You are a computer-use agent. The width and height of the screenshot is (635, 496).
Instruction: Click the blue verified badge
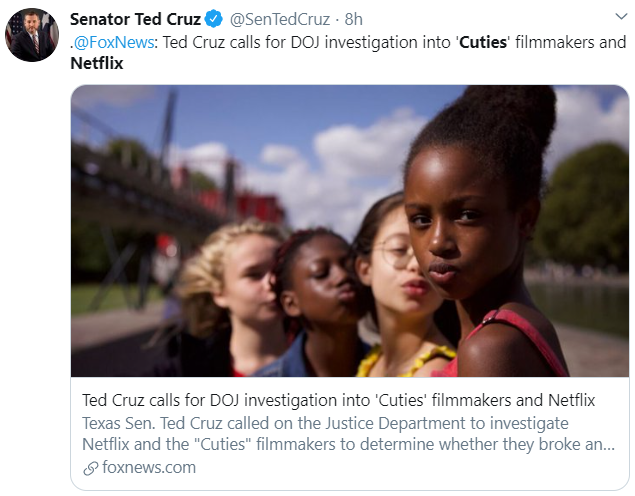point(216,18)
